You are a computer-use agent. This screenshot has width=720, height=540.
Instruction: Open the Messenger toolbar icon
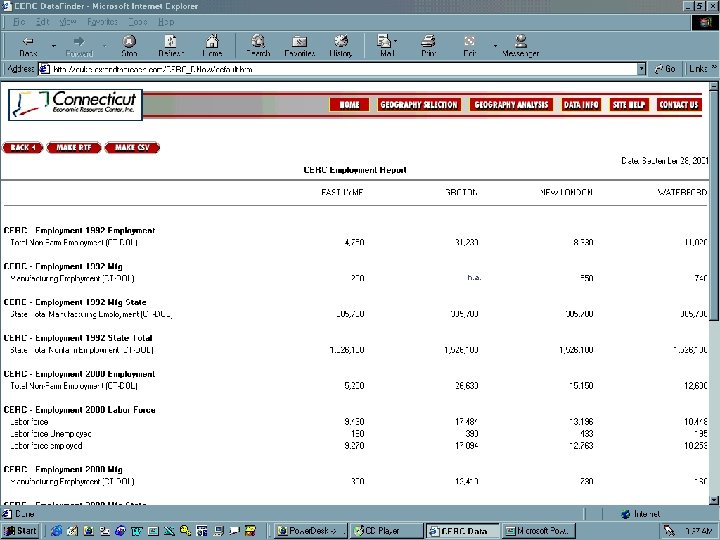(x=520, y=46)
